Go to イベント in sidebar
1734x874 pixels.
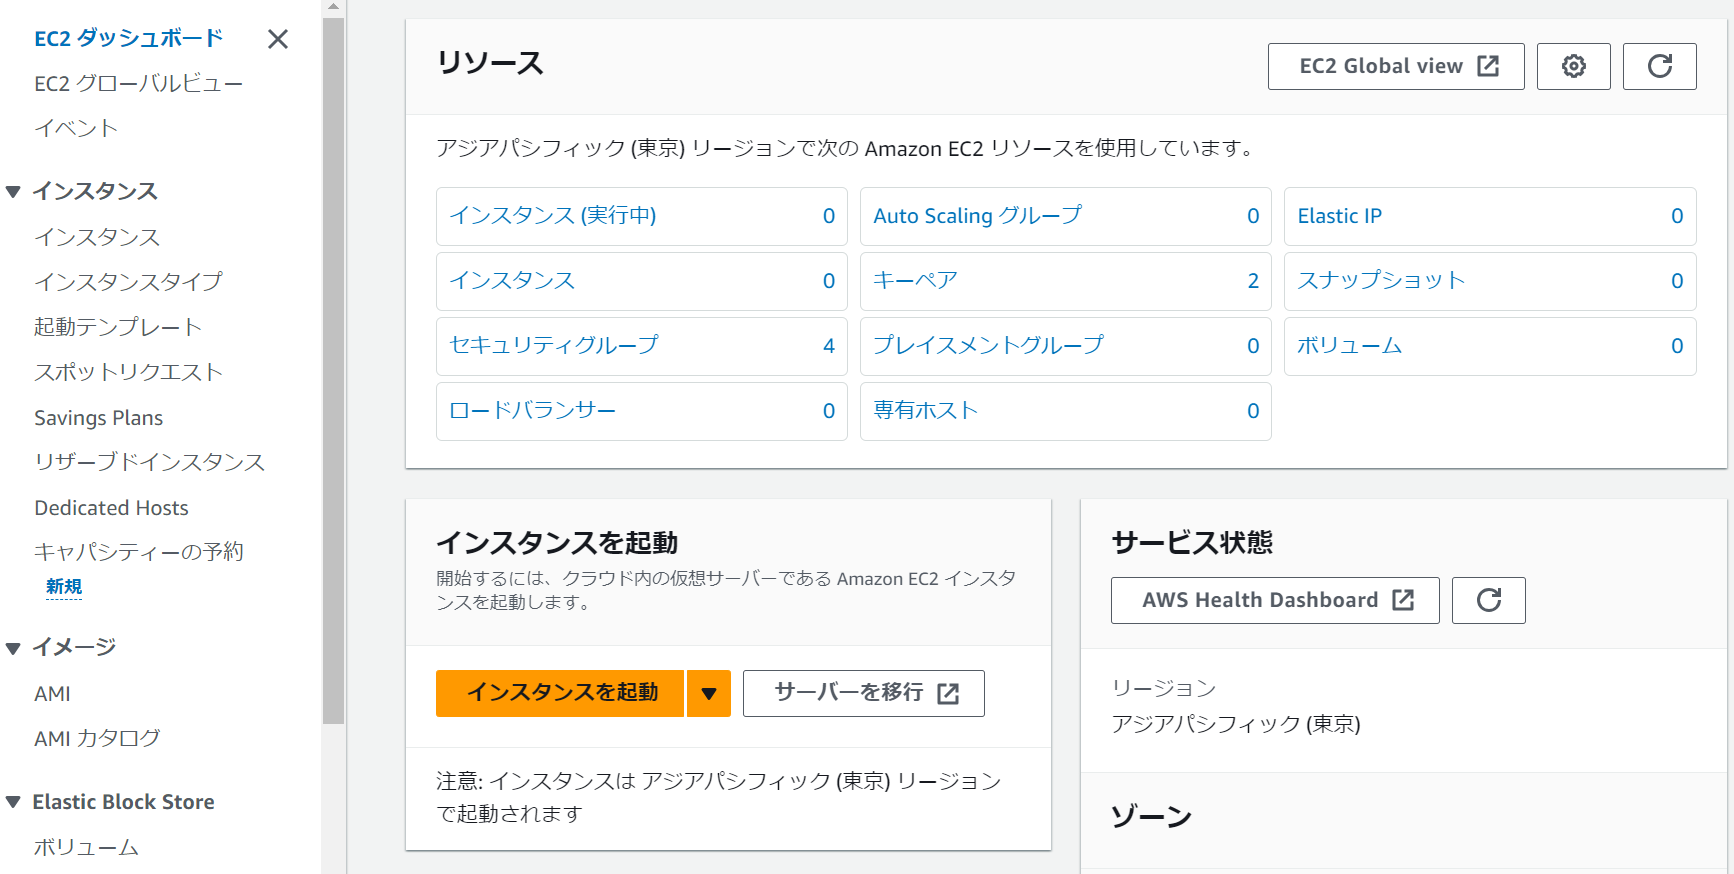(x=76, y=128)
